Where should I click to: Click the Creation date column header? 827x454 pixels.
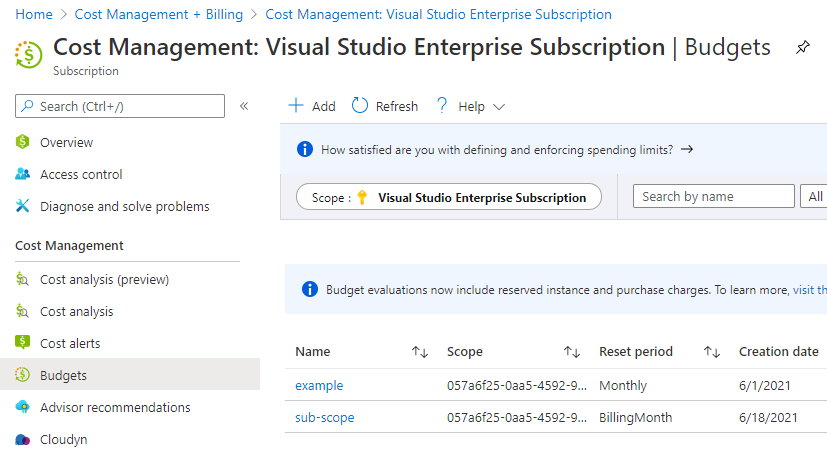778,352
